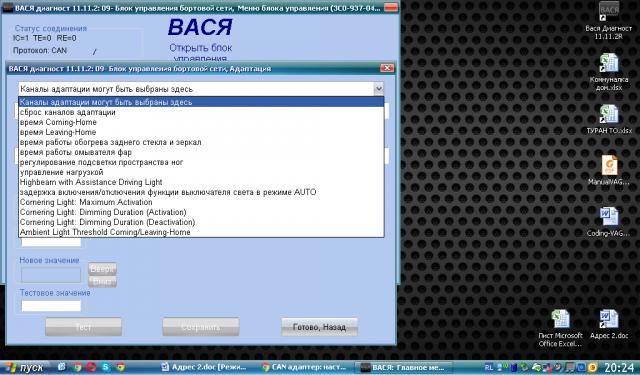Image resolution: width=640 pixels, height=375 pixels.
Task: Select 'Cornering Light: Dimming Duration (Activation)'
Action: pos(201,212)
